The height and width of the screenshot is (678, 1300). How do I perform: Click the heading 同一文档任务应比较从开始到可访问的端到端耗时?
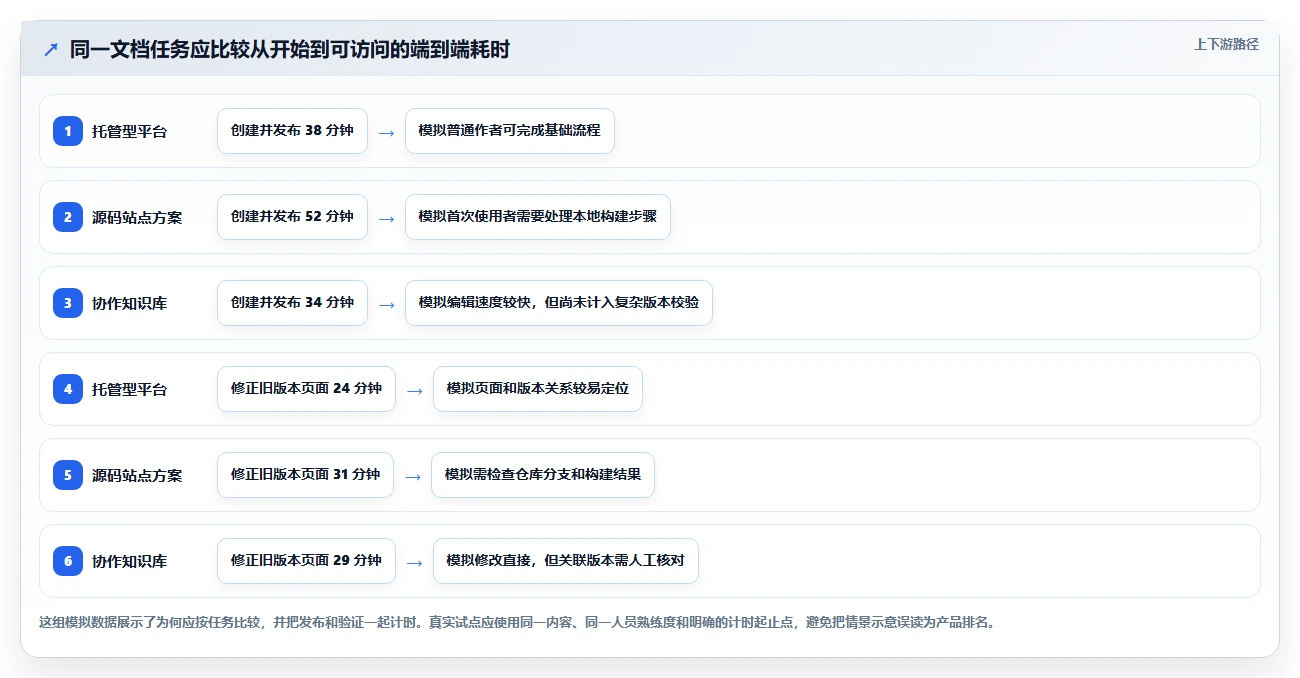[x=290, y=49]
